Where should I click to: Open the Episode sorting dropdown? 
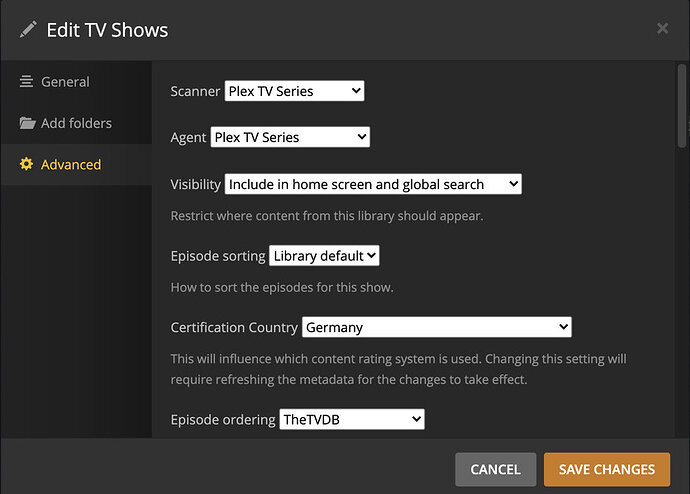324,256
